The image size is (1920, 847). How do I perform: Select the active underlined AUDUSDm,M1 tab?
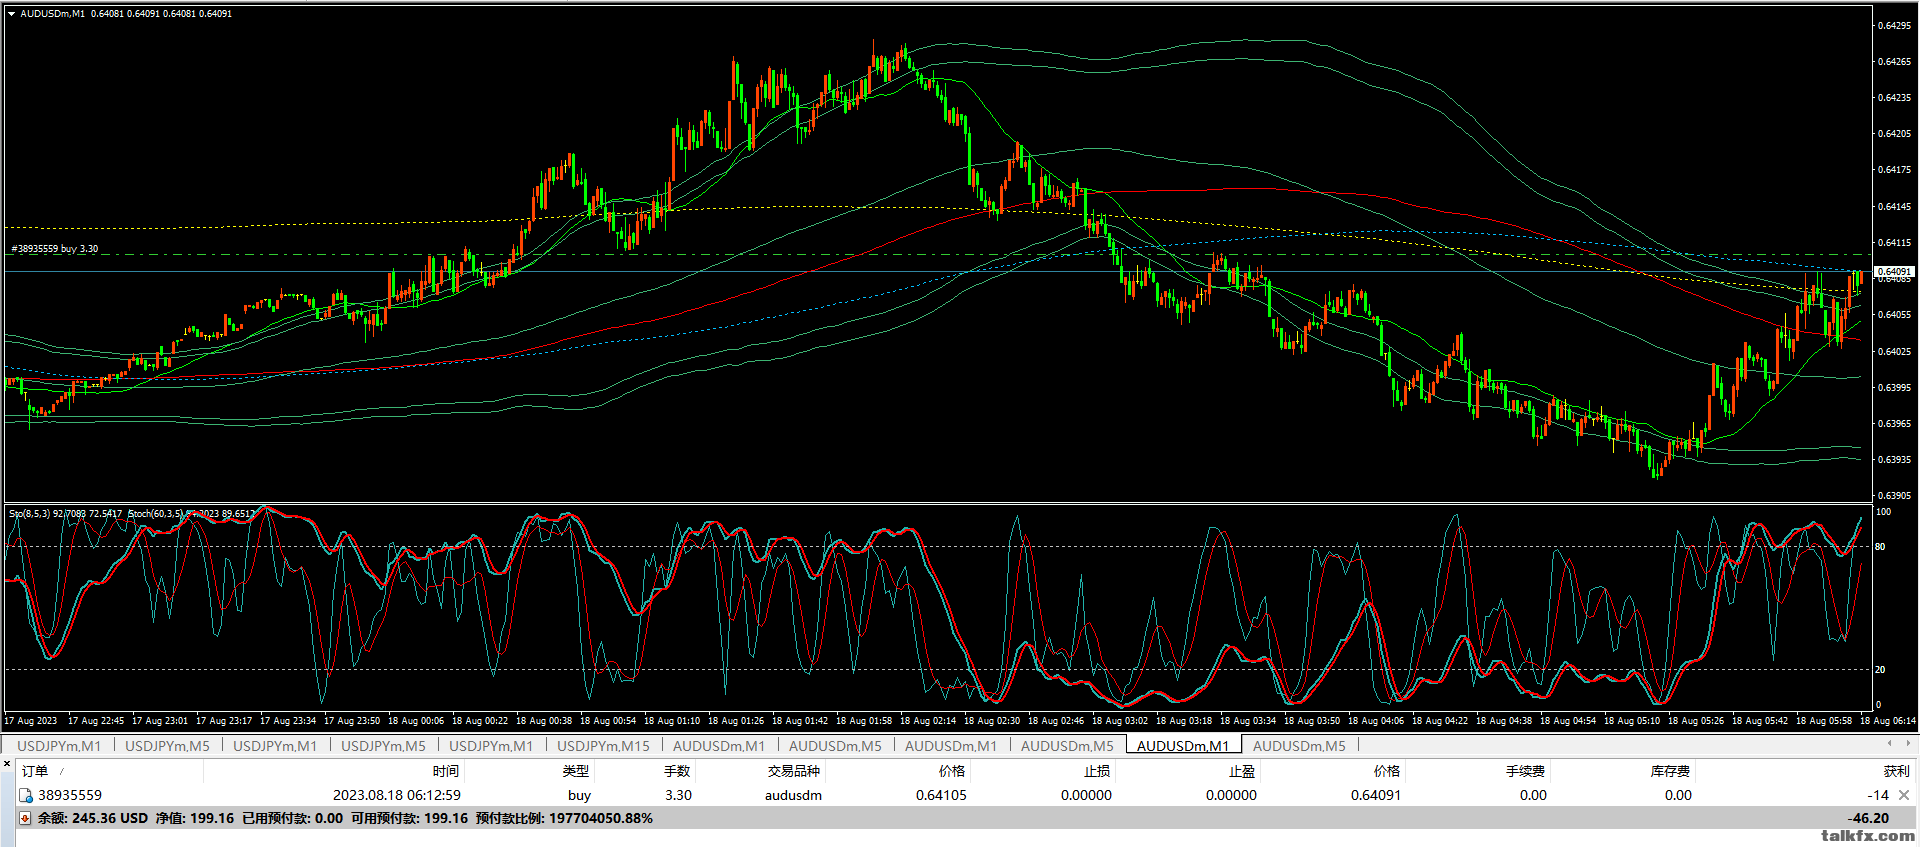pos(1183,746)
